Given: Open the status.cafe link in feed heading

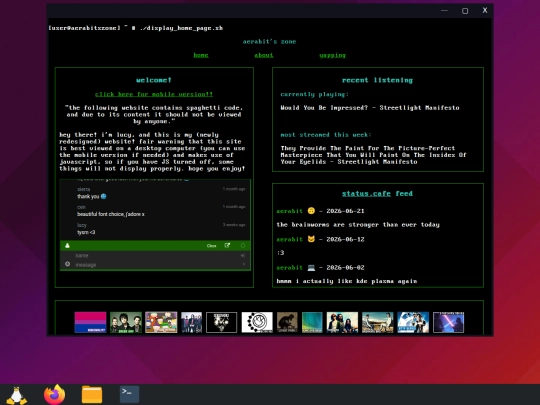Looking at the screenshot, I should [366, 194].
